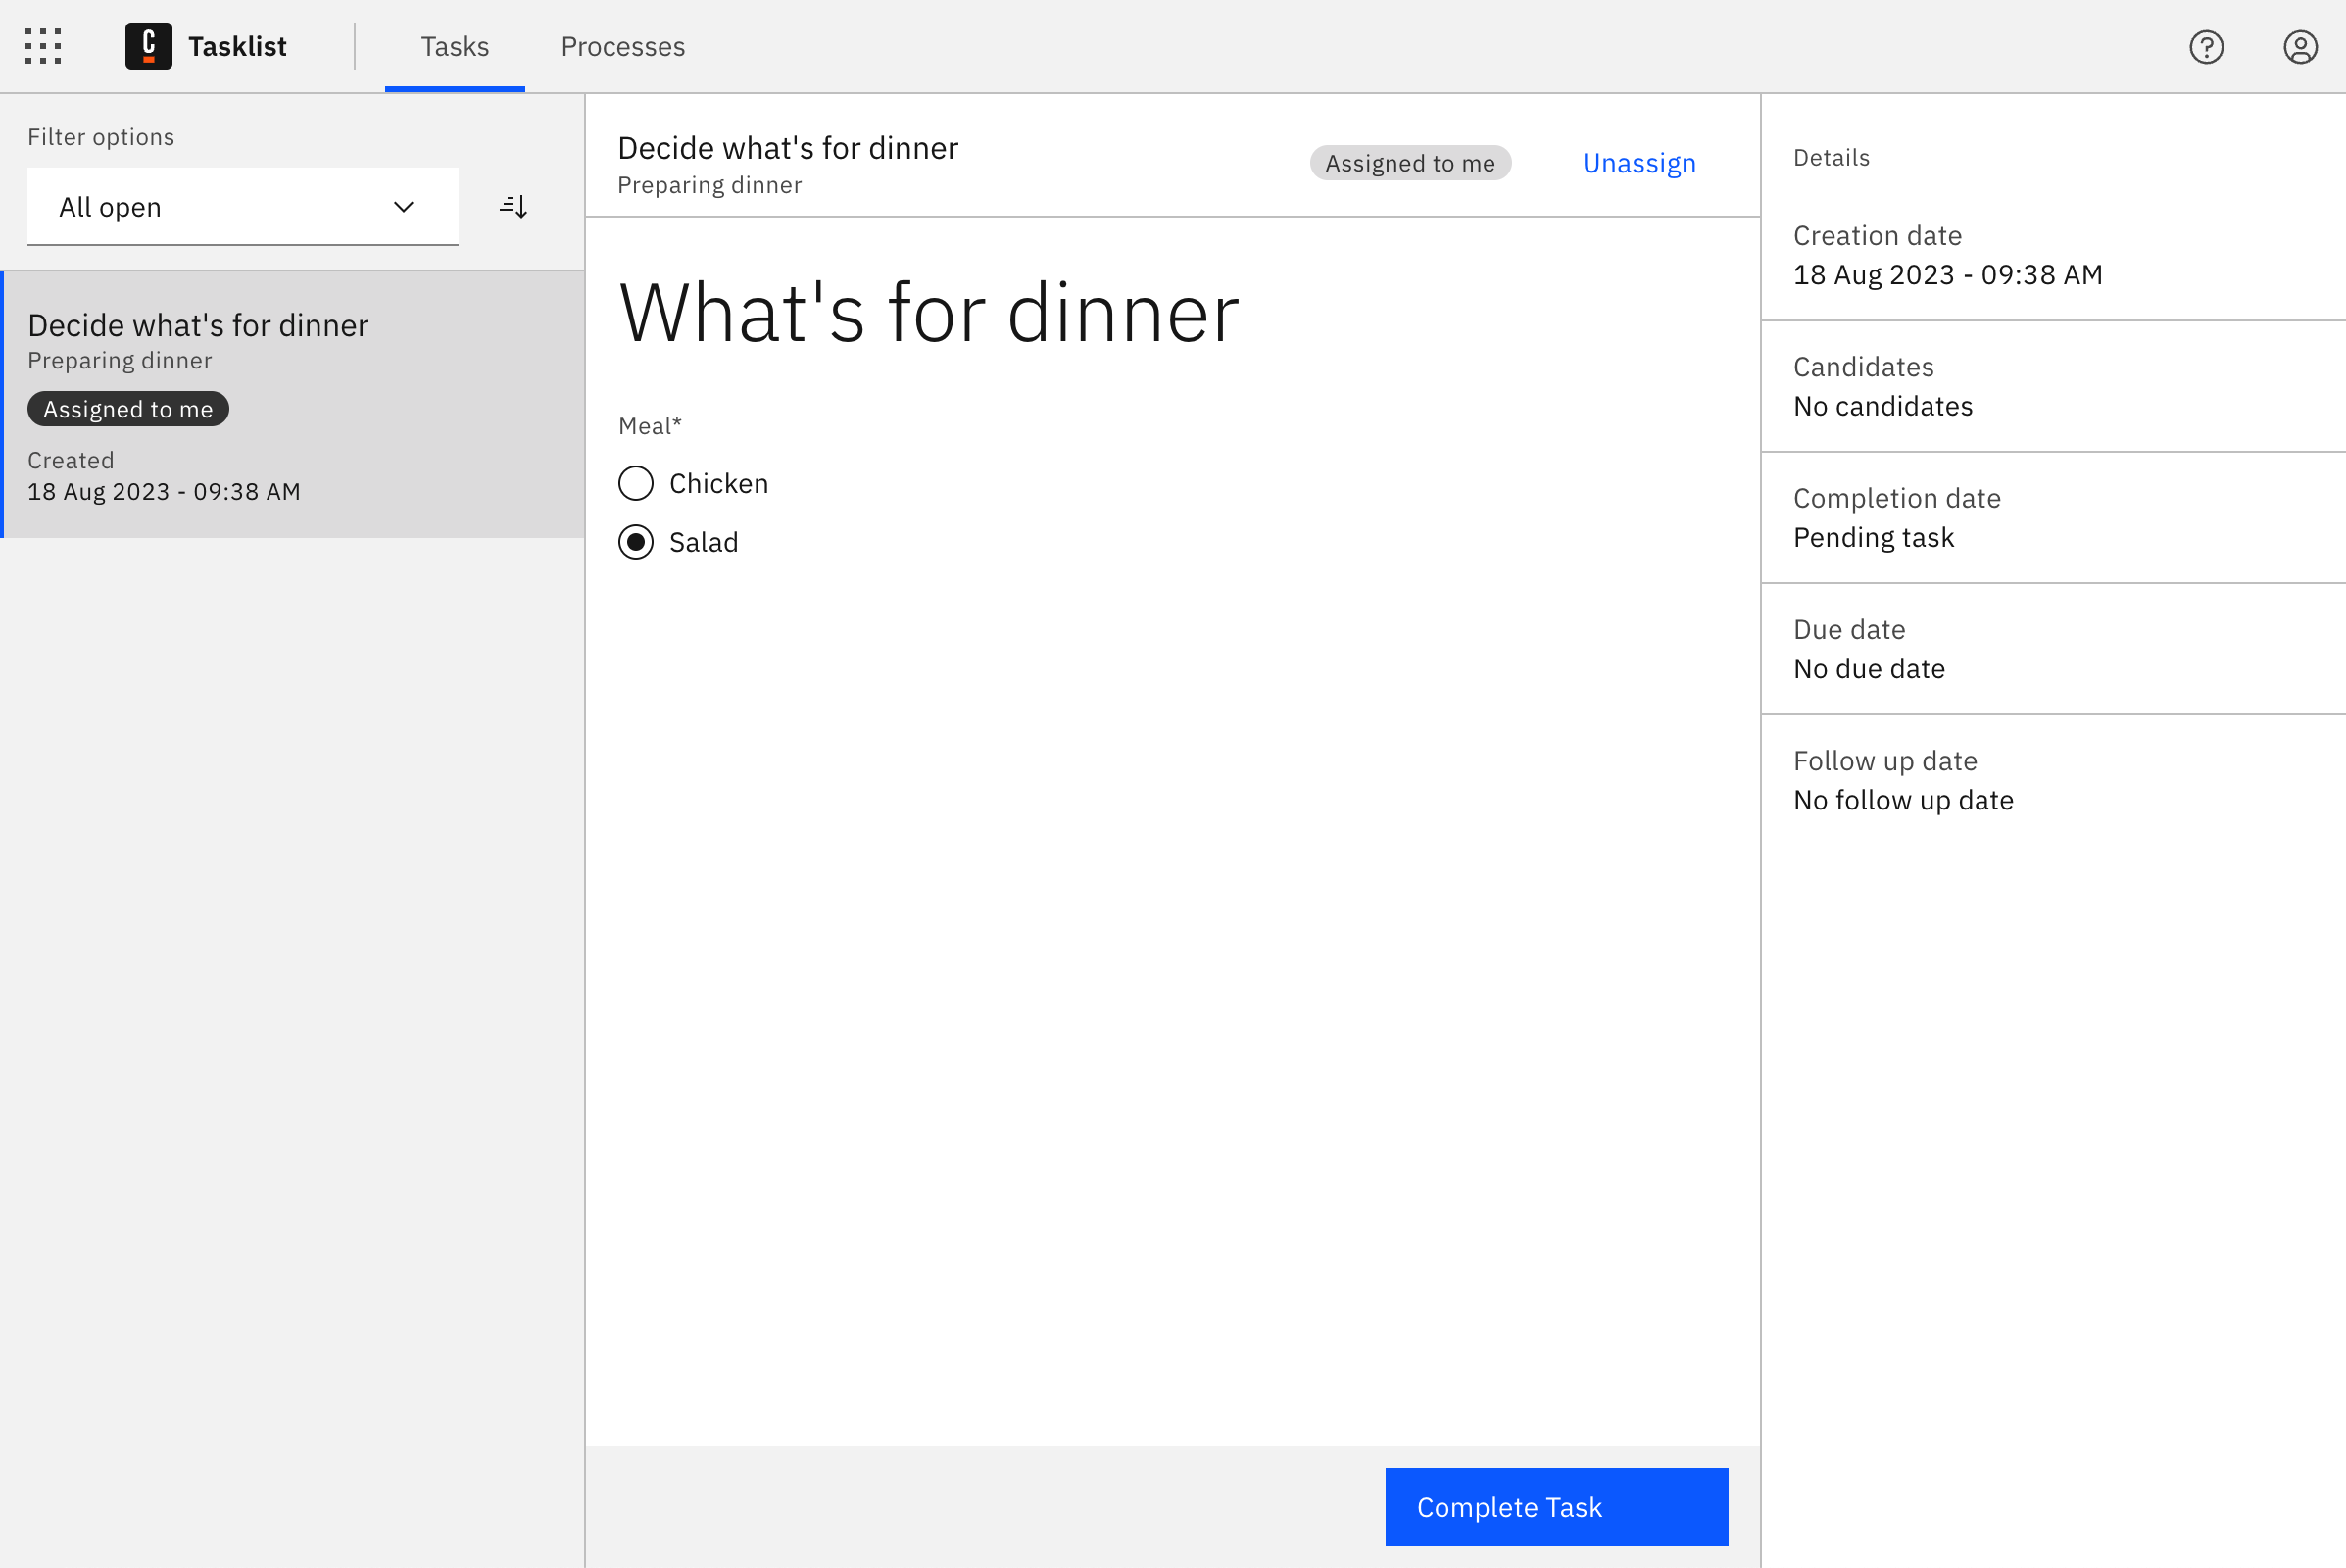
Task: Open the help icon
Action: pos(2205,47)
